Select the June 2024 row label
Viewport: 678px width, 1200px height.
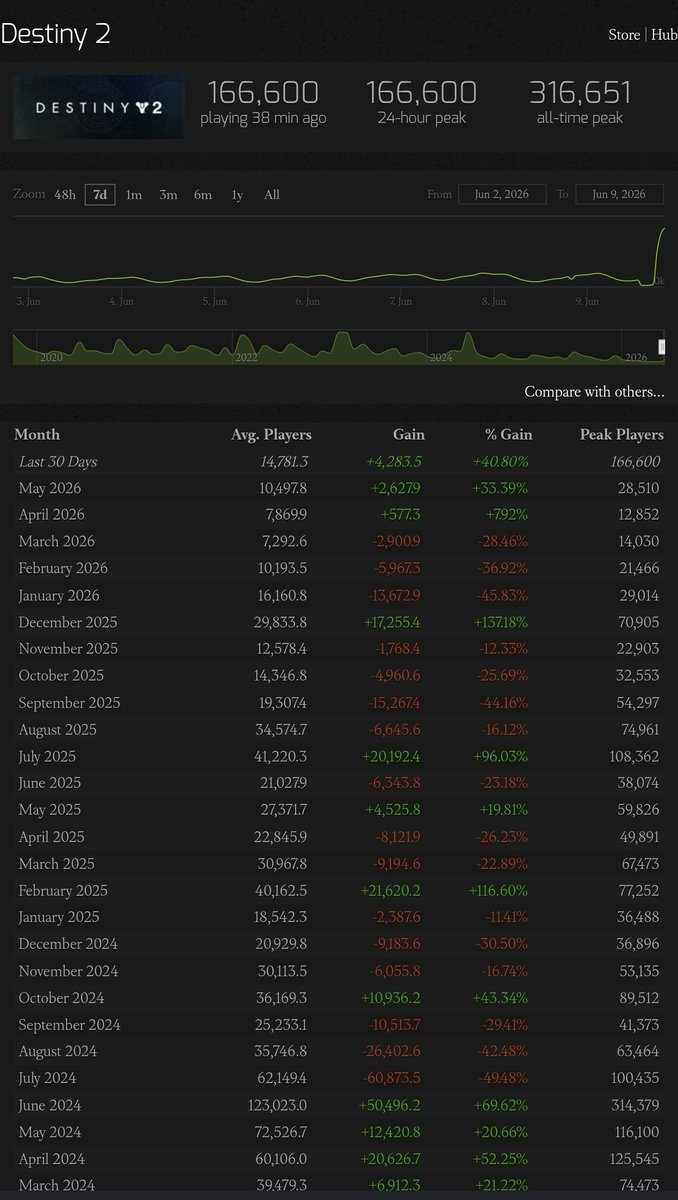tap(50, 1105)
